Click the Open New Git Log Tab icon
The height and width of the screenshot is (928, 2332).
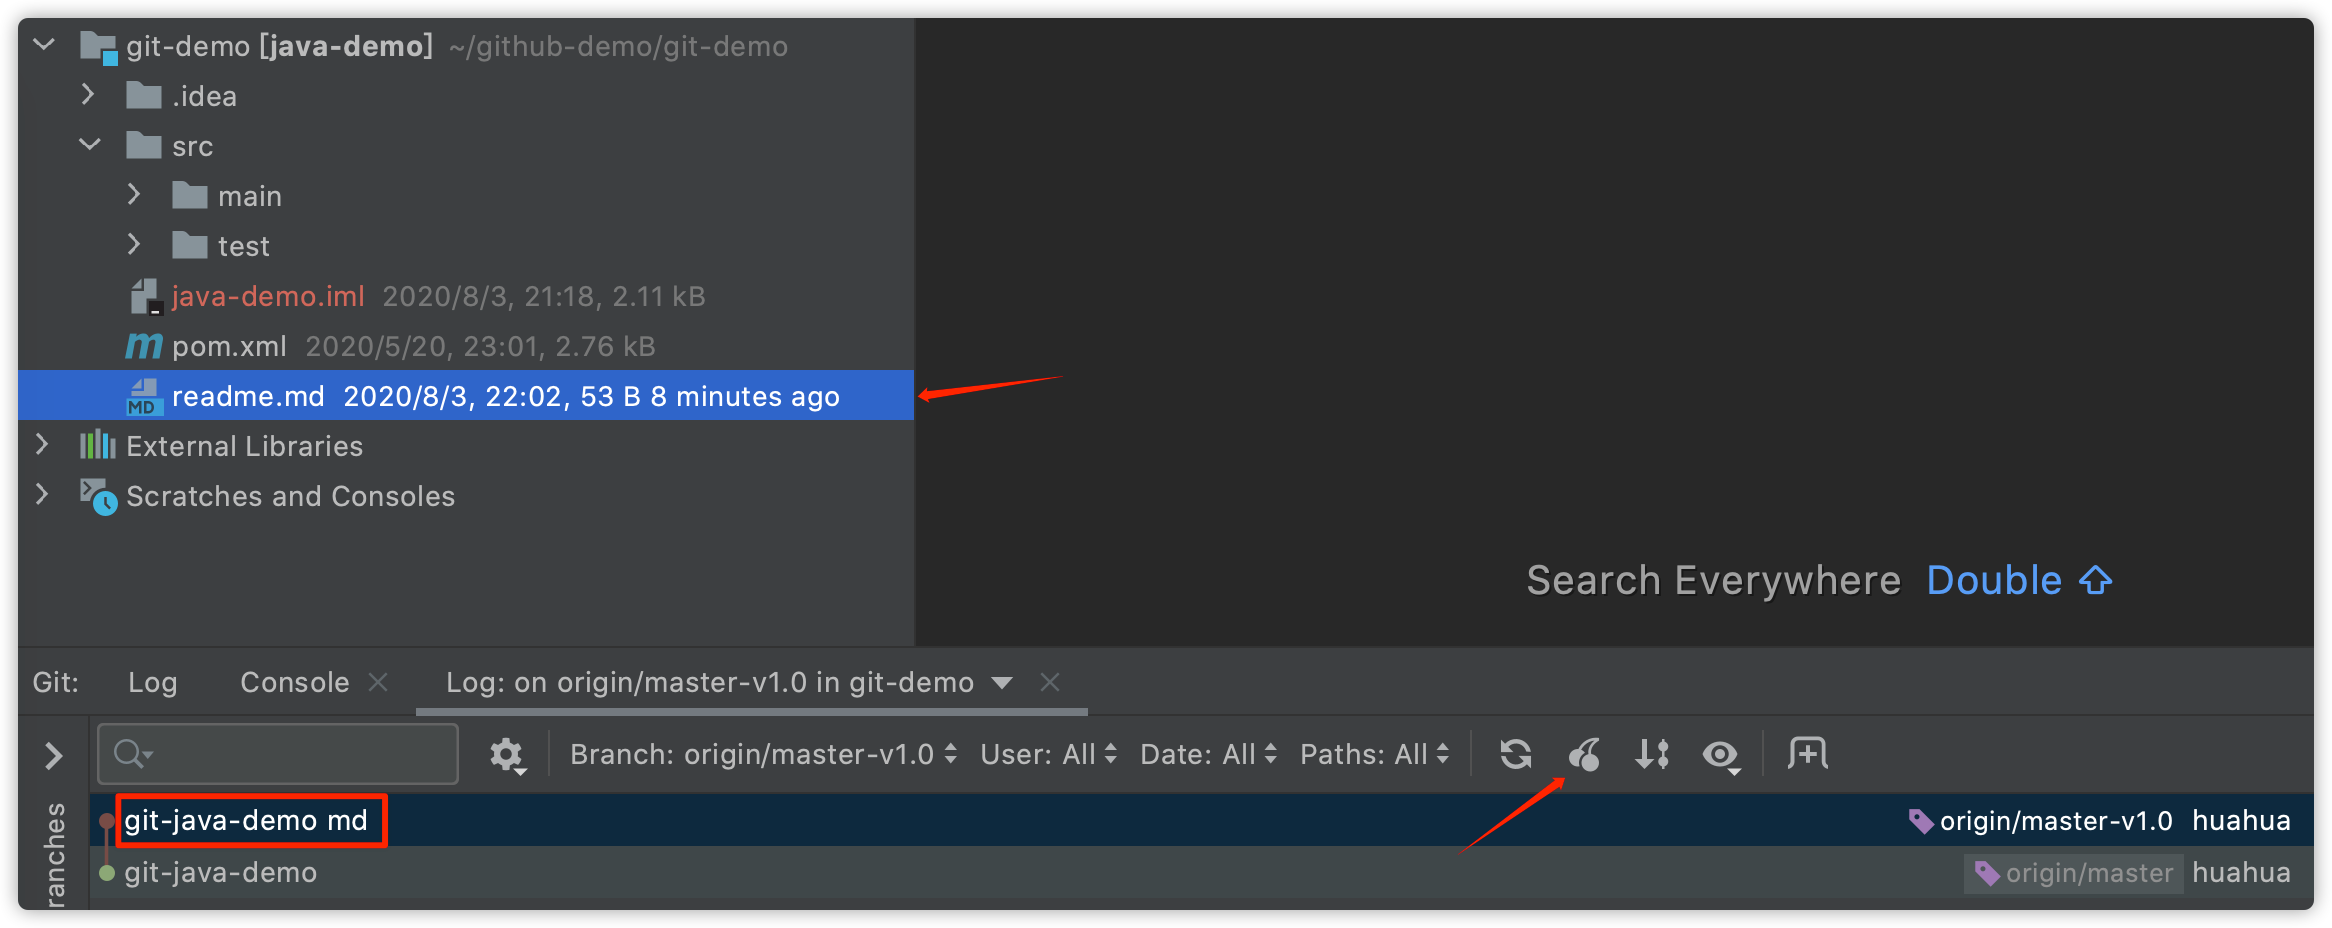tap(1808, 753)
